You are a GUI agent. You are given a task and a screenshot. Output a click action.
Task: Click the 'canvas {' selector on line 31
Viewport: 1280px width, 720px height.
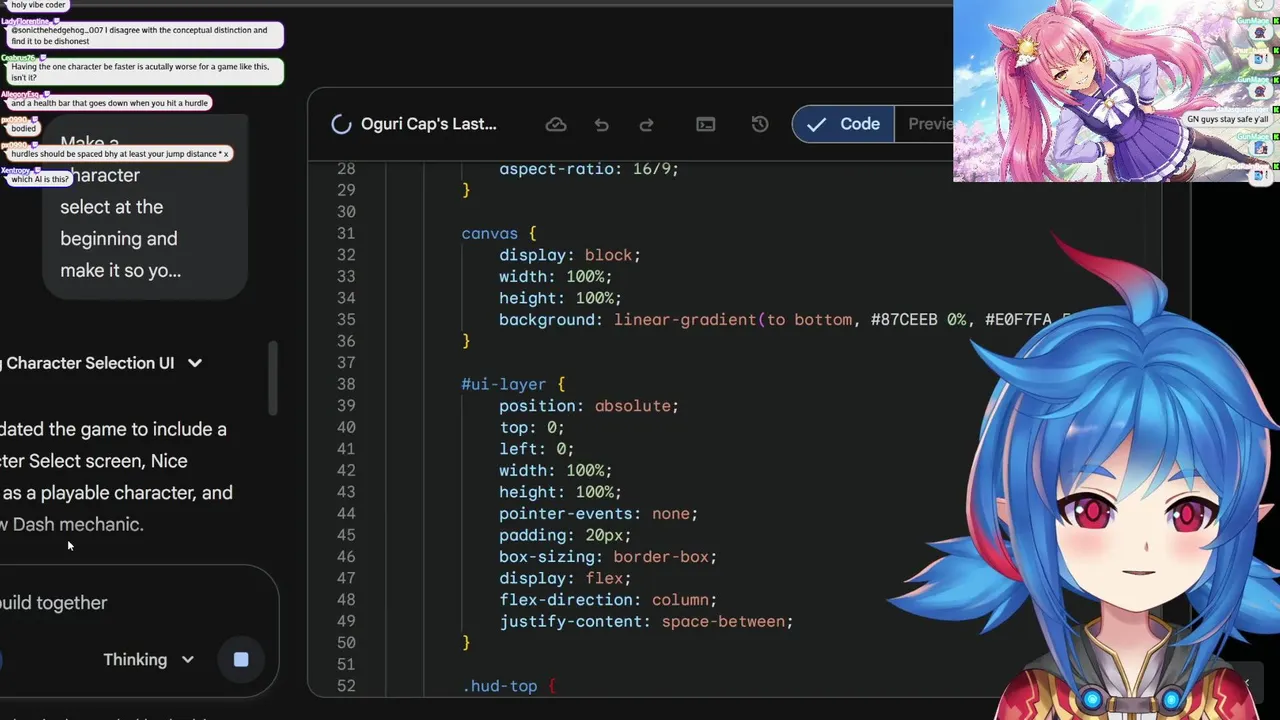tap(499, 233)
